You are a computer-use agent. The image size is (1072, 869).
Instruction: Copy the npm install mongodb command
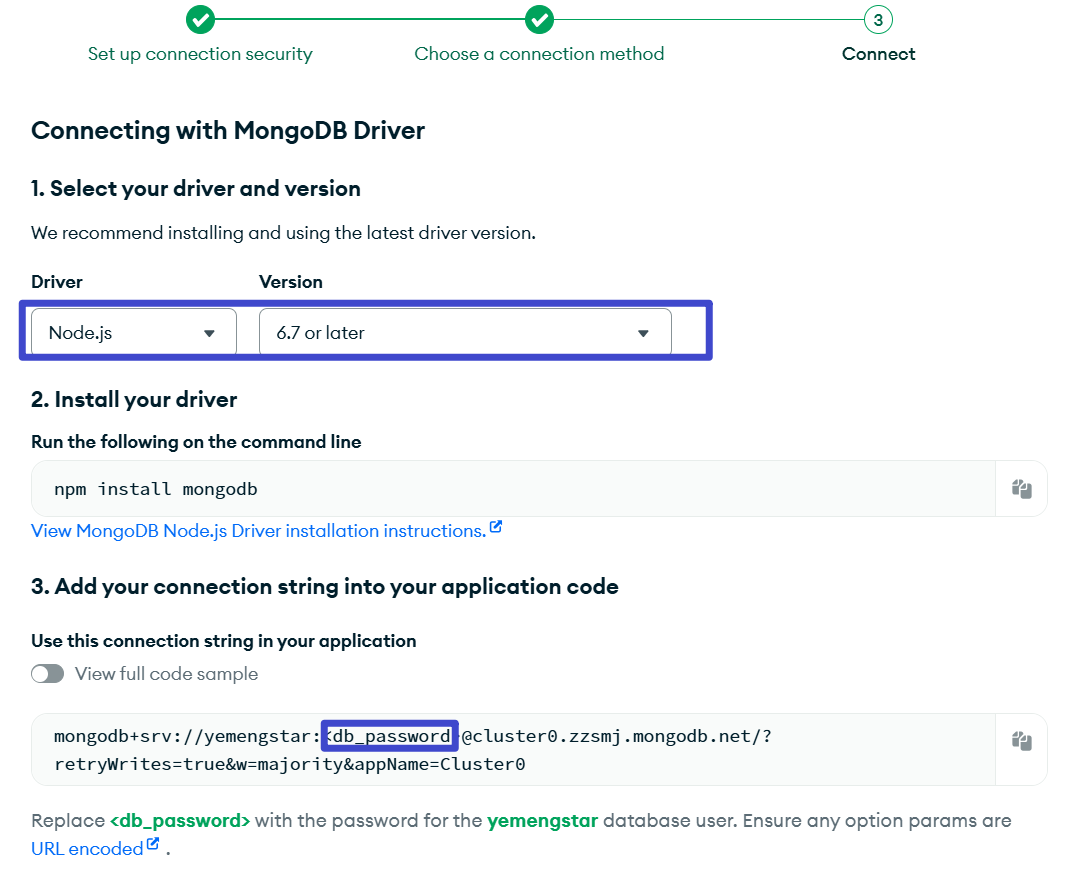(x=1021, y=489)
